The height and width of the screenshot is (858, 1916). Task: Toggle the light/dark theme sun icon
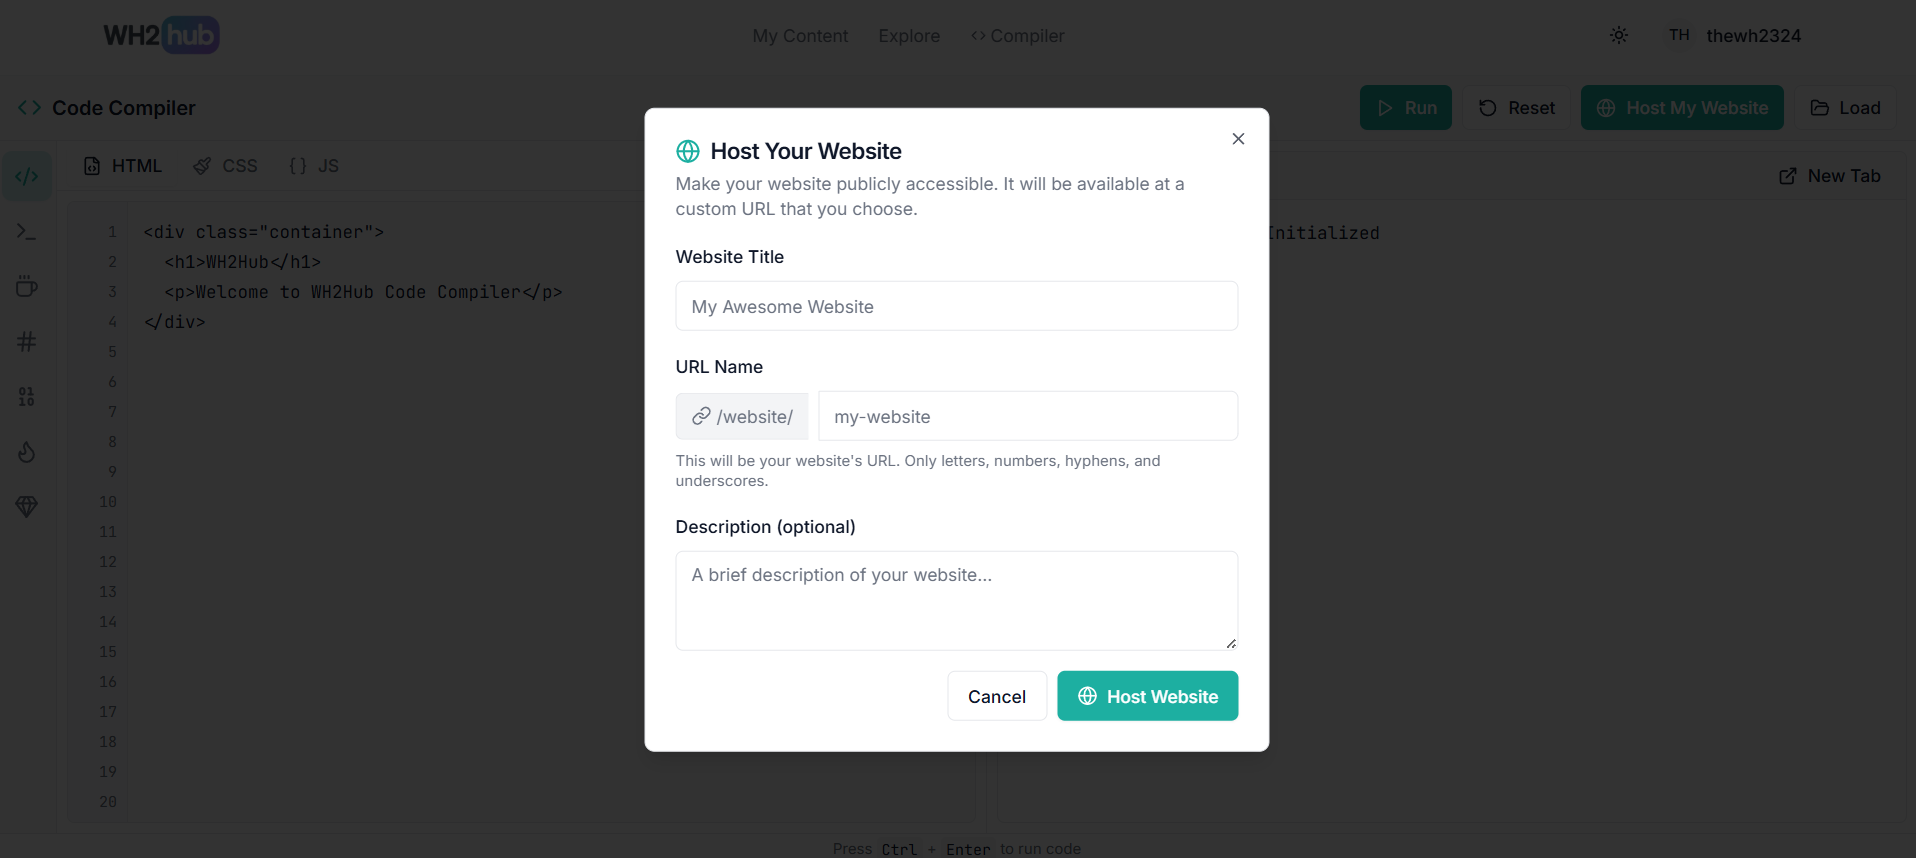1619,36
